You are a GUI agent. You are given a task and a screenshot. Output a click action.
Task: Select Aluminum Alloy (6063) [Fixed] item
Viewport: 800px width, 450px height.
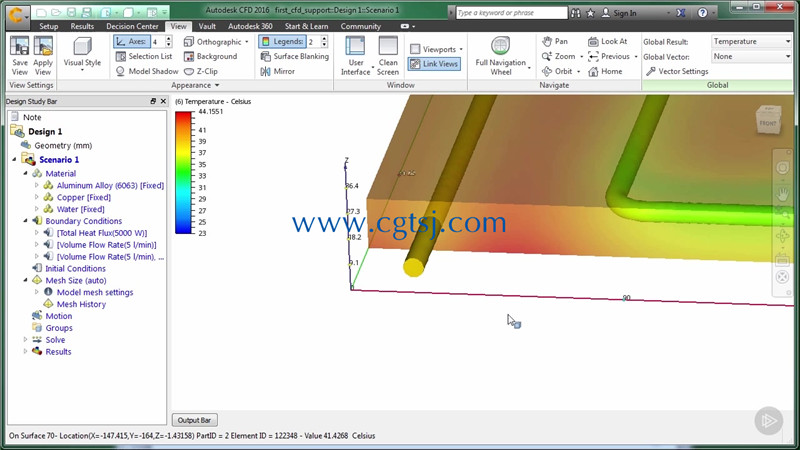[110, 185]
